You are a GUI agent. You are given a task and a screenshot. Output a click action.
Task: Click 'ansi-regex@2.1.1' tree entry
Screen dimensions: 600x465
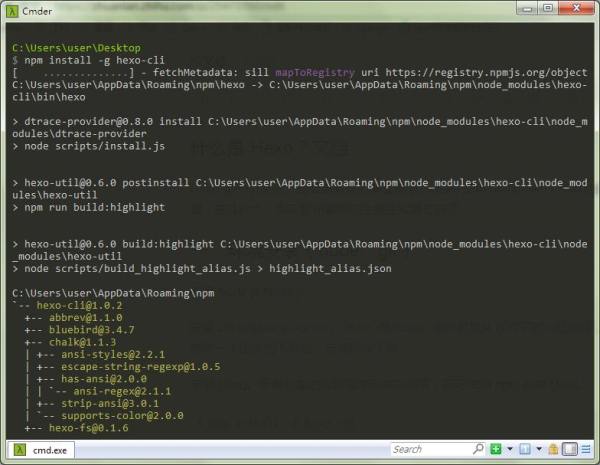coord(122,391)
